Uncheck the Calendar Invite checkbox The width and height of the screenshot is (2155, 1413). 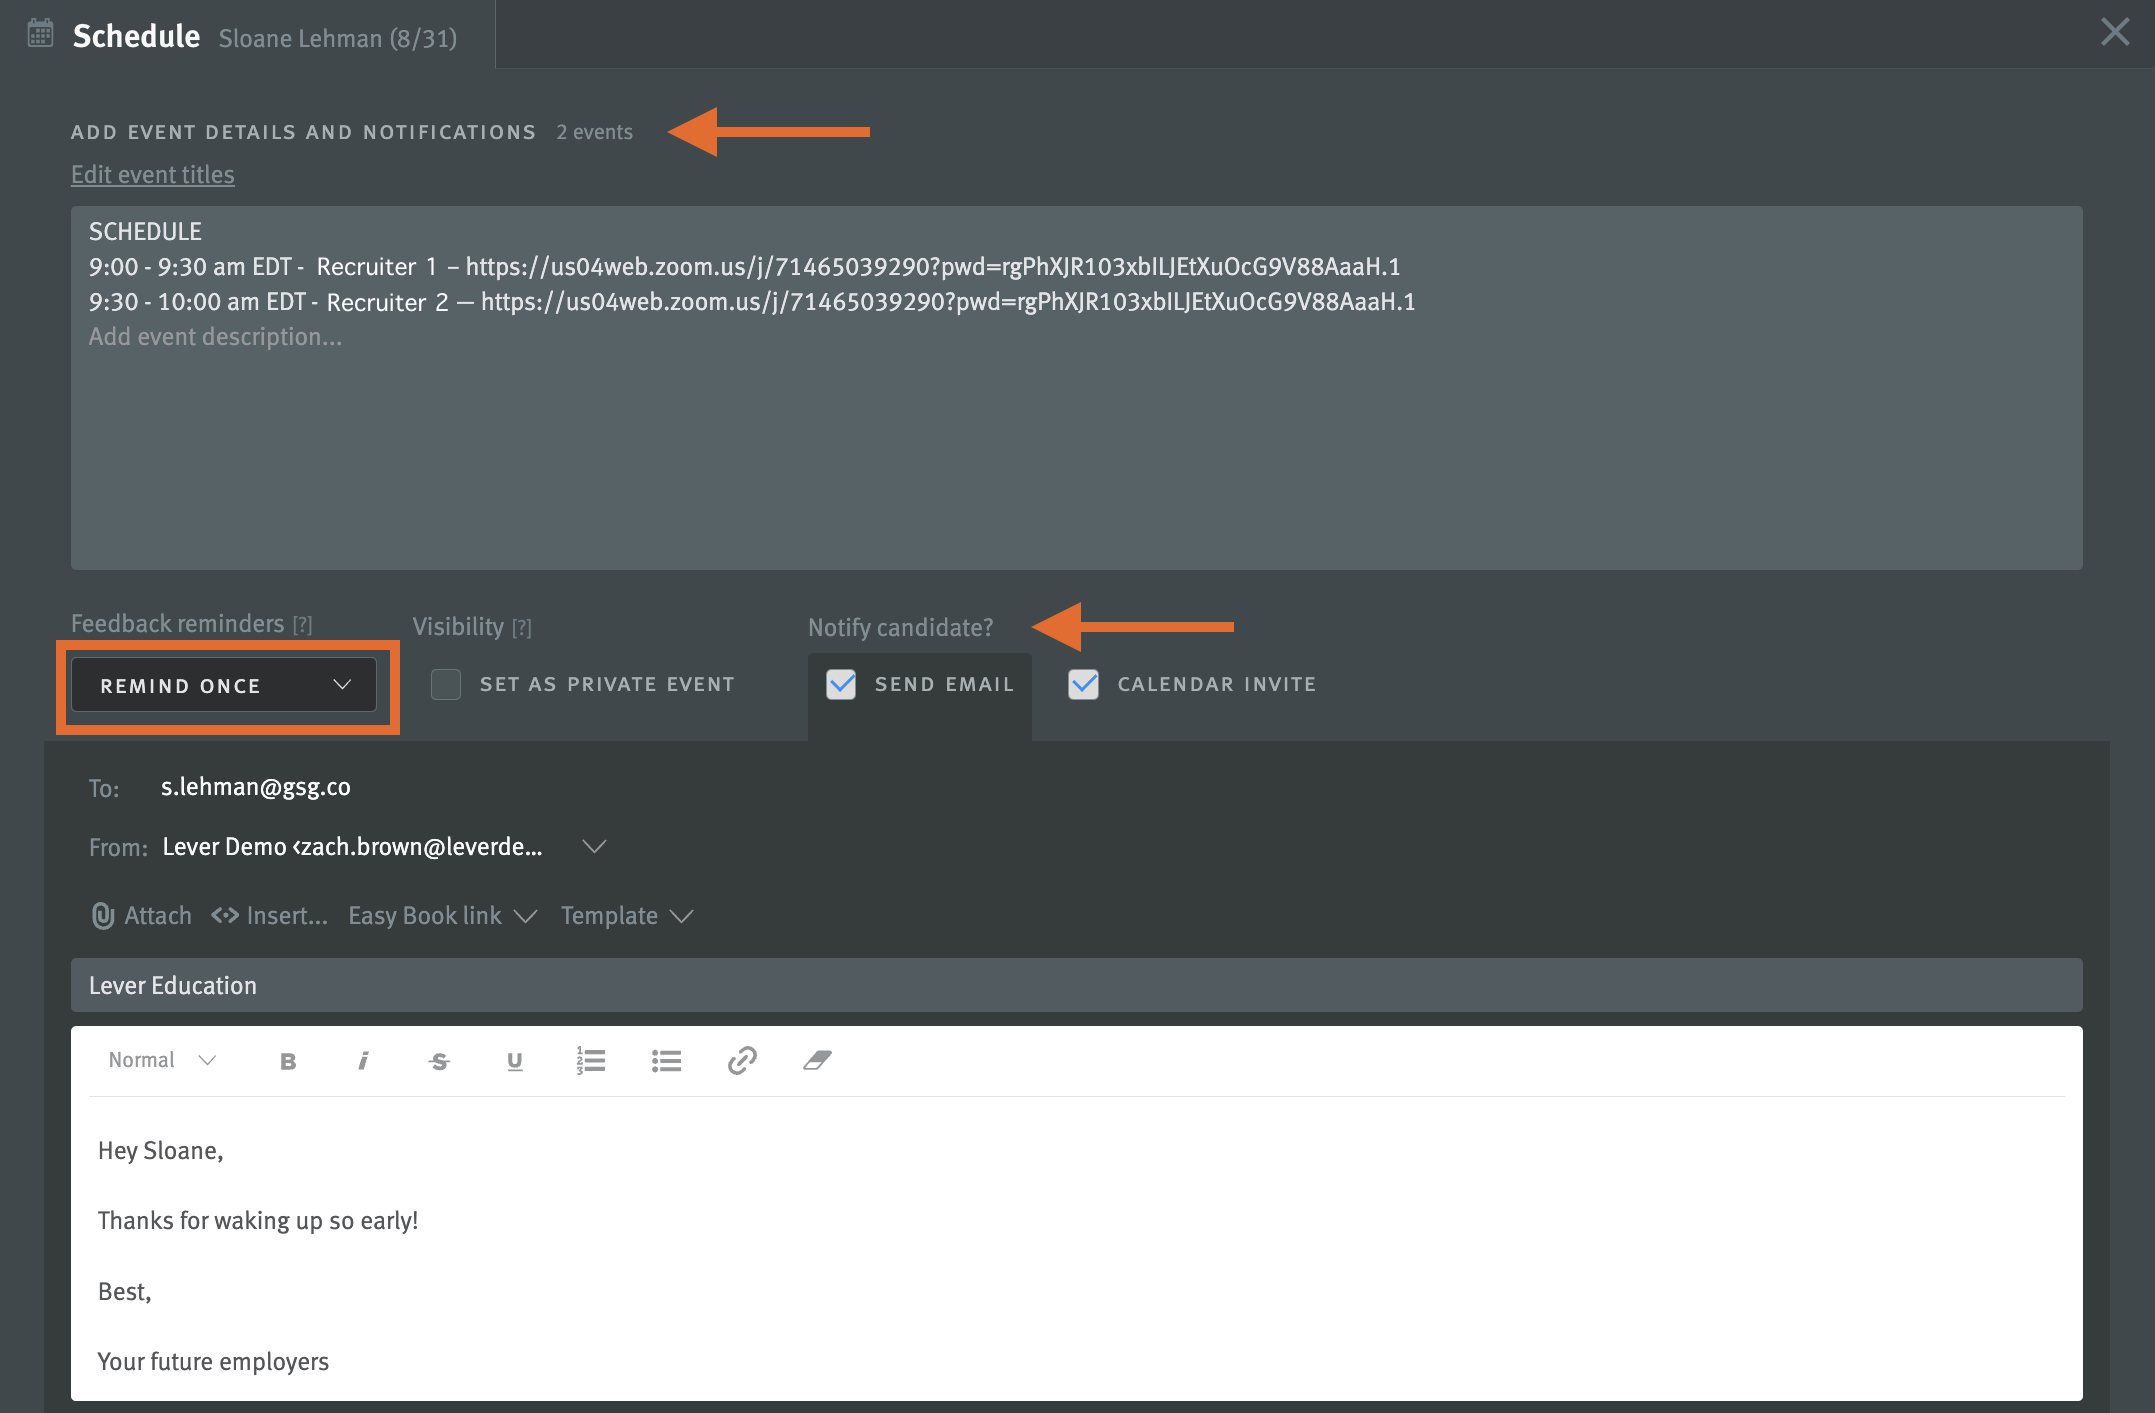coord(1084,684)
